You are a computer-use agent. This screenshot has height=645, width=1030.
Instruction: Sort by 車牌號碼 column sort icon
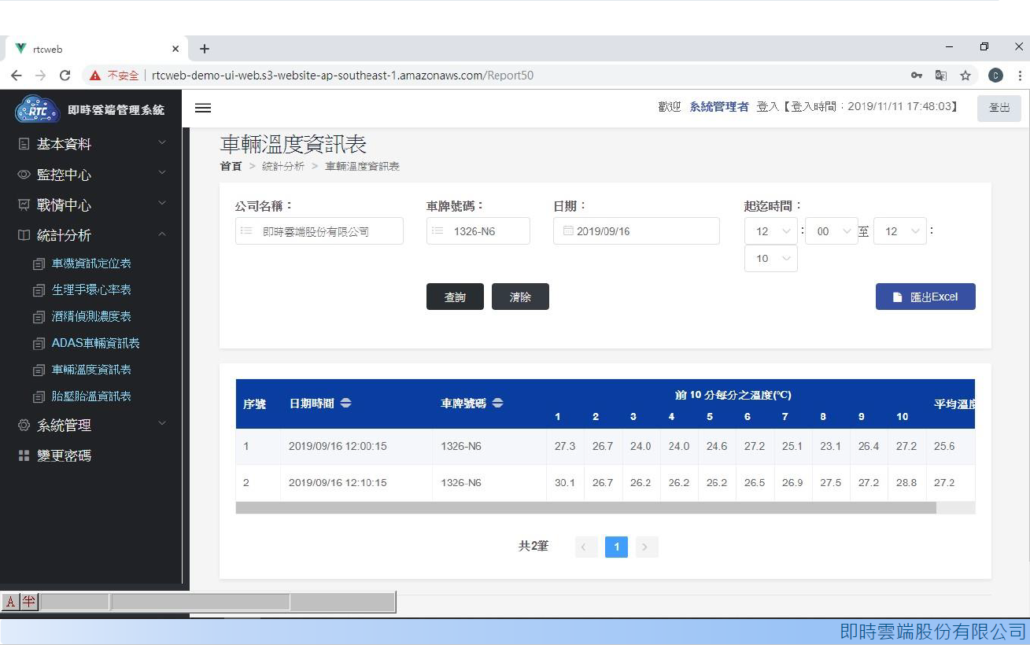[x=497, y=403]
